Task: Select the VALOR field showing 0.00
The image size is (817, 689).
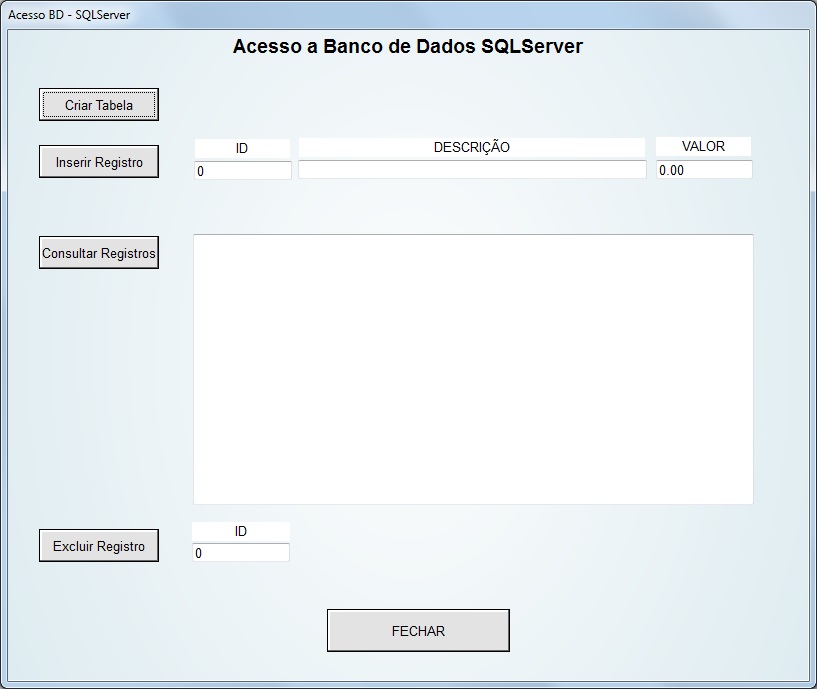Action: coord(704,169)
